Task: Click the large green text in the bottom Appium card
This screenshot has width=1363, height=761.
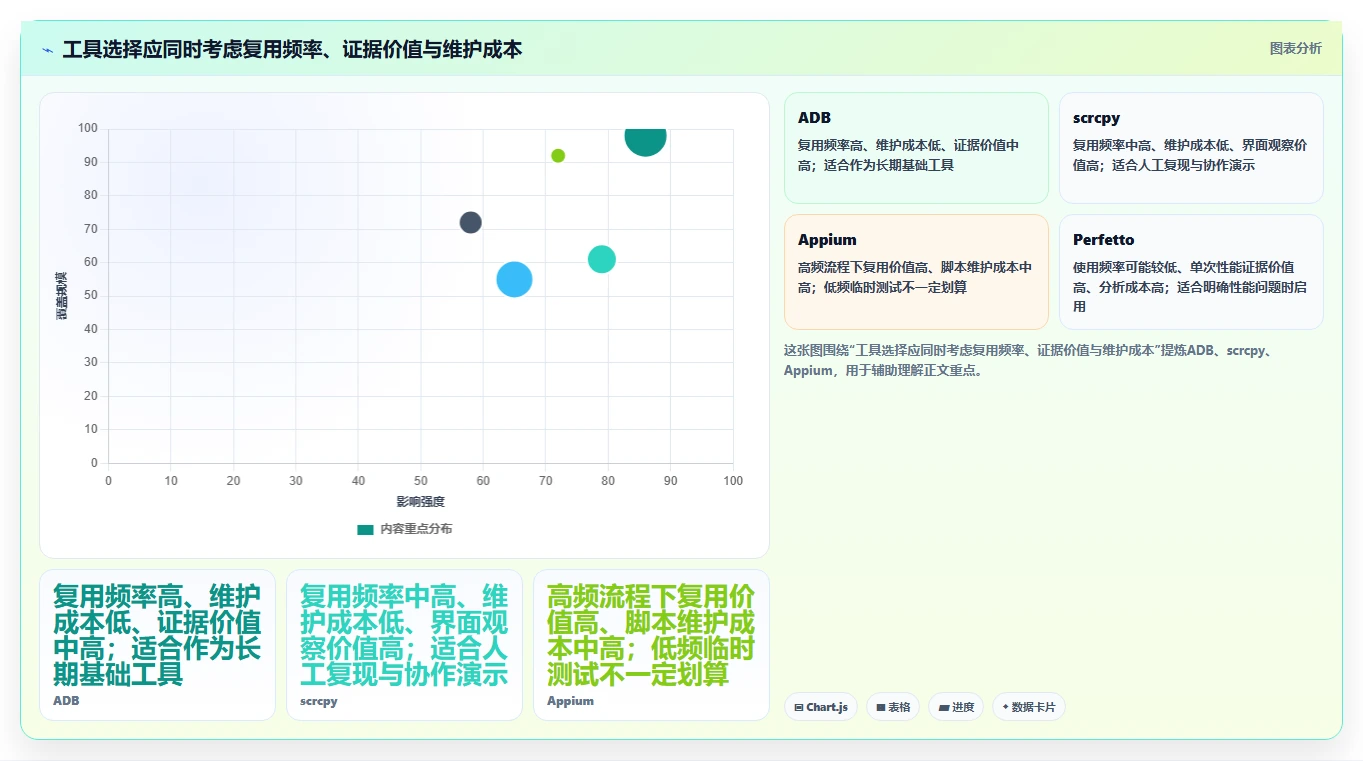Action: (651, 635)
